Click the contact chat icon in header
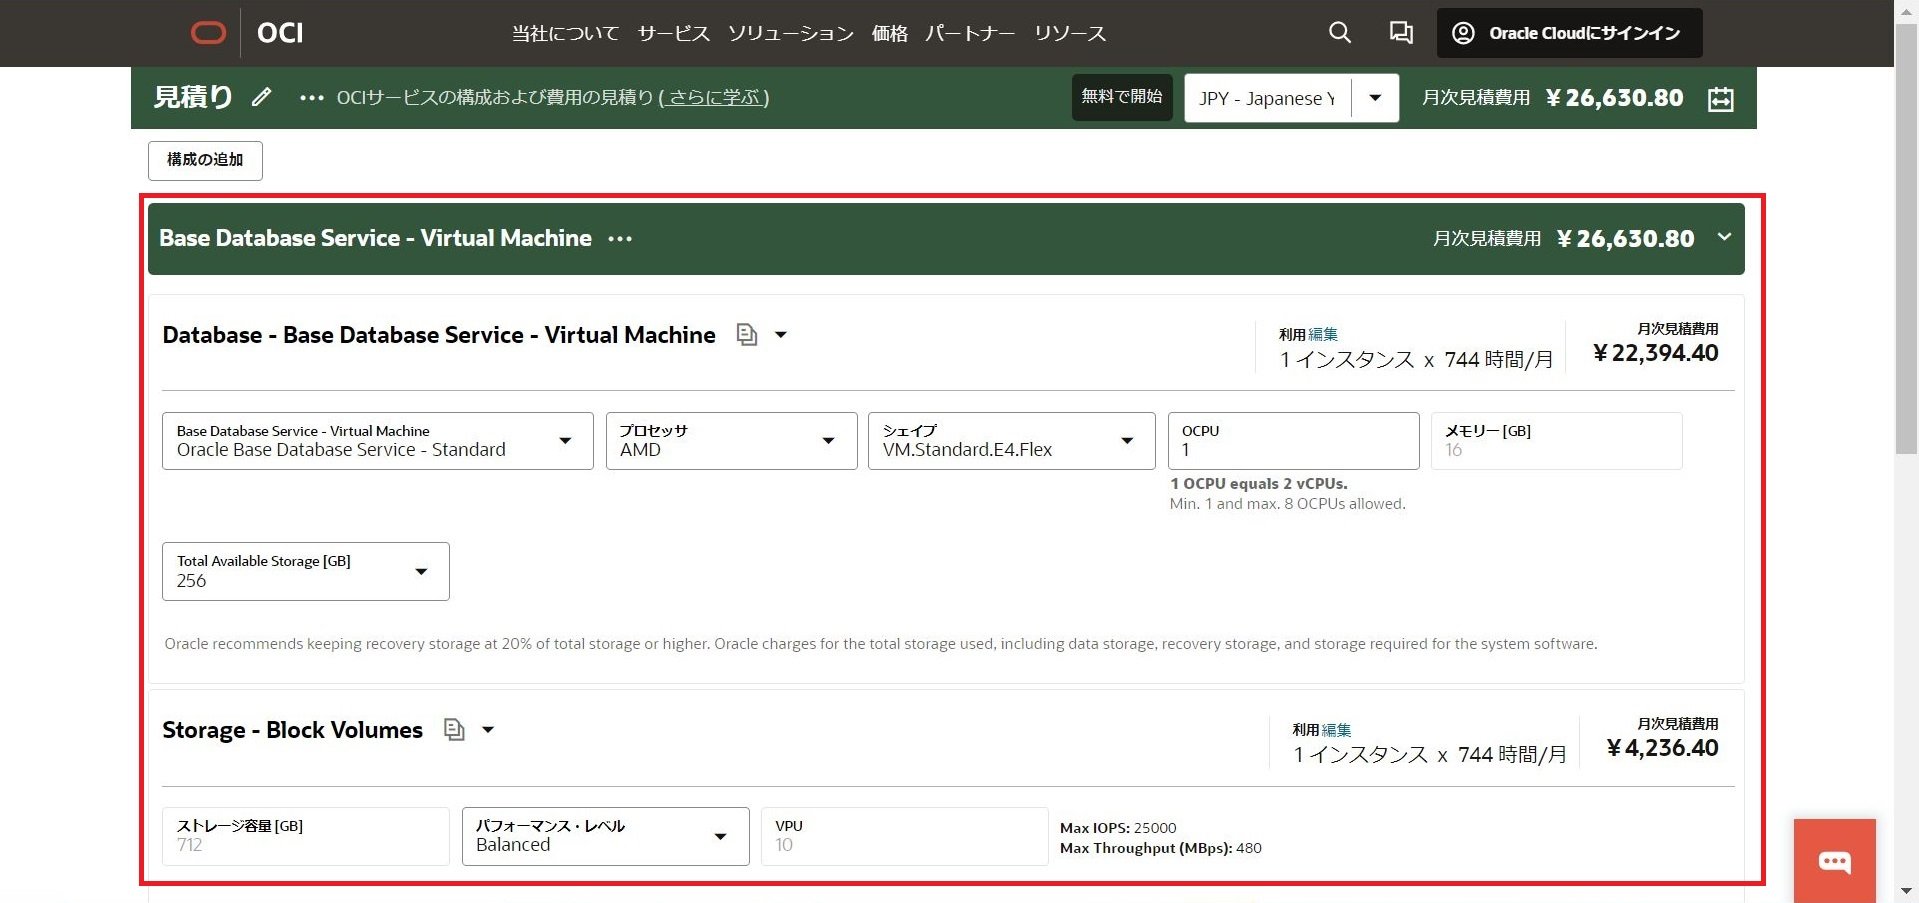 point(1400,33)
